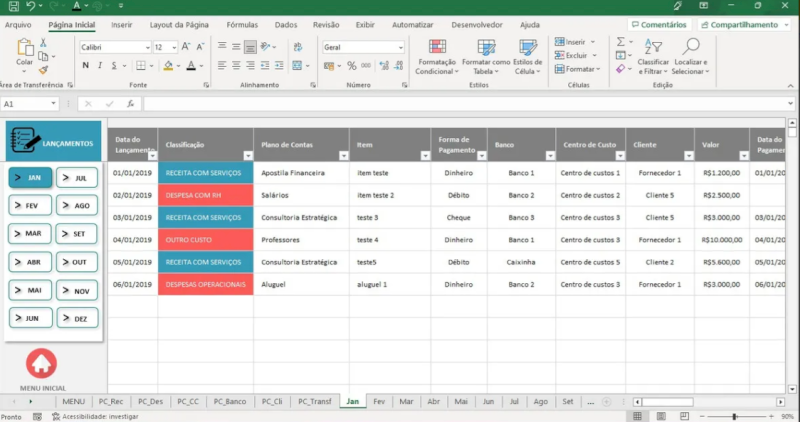Click the AutoSum sigma icon
Viewport: 800px width, 422px height.
coord(621,42)
